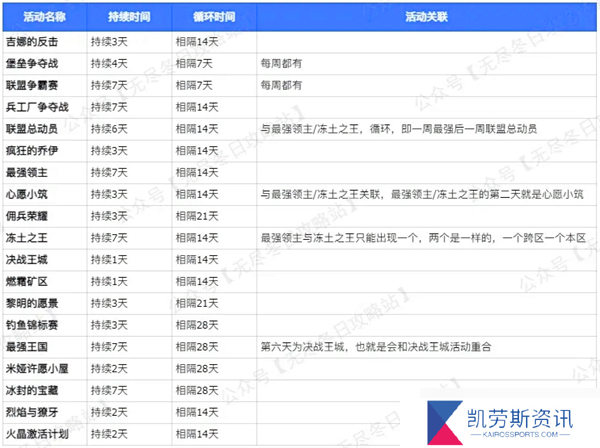Click 相隔7天 in the 联盟争霸赛 row
600x448 pixels.
coord(194,85)
